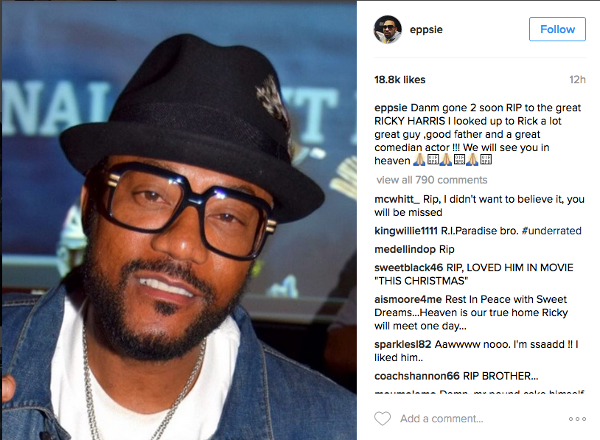The width and height of the screenshot is (600, 440).
Task: Open the three-dot more options menu
Action: point(577,419)
